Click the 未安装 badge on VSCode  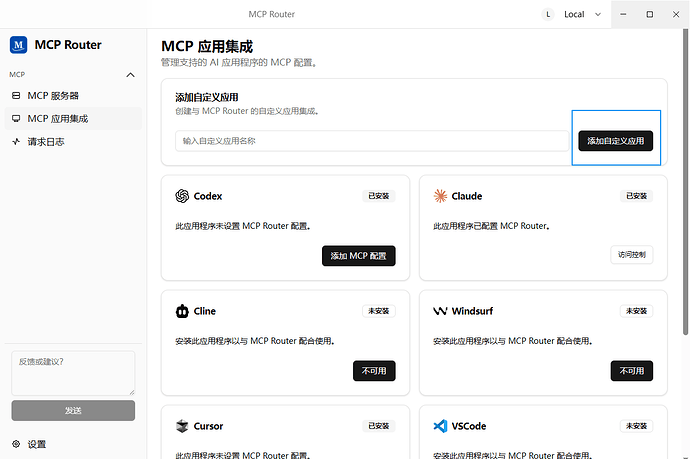636,426
